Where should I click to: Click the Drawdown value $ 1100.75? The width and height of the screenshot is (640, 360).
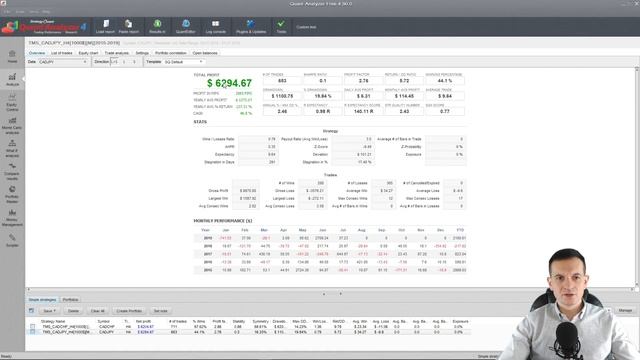point(282,96)
